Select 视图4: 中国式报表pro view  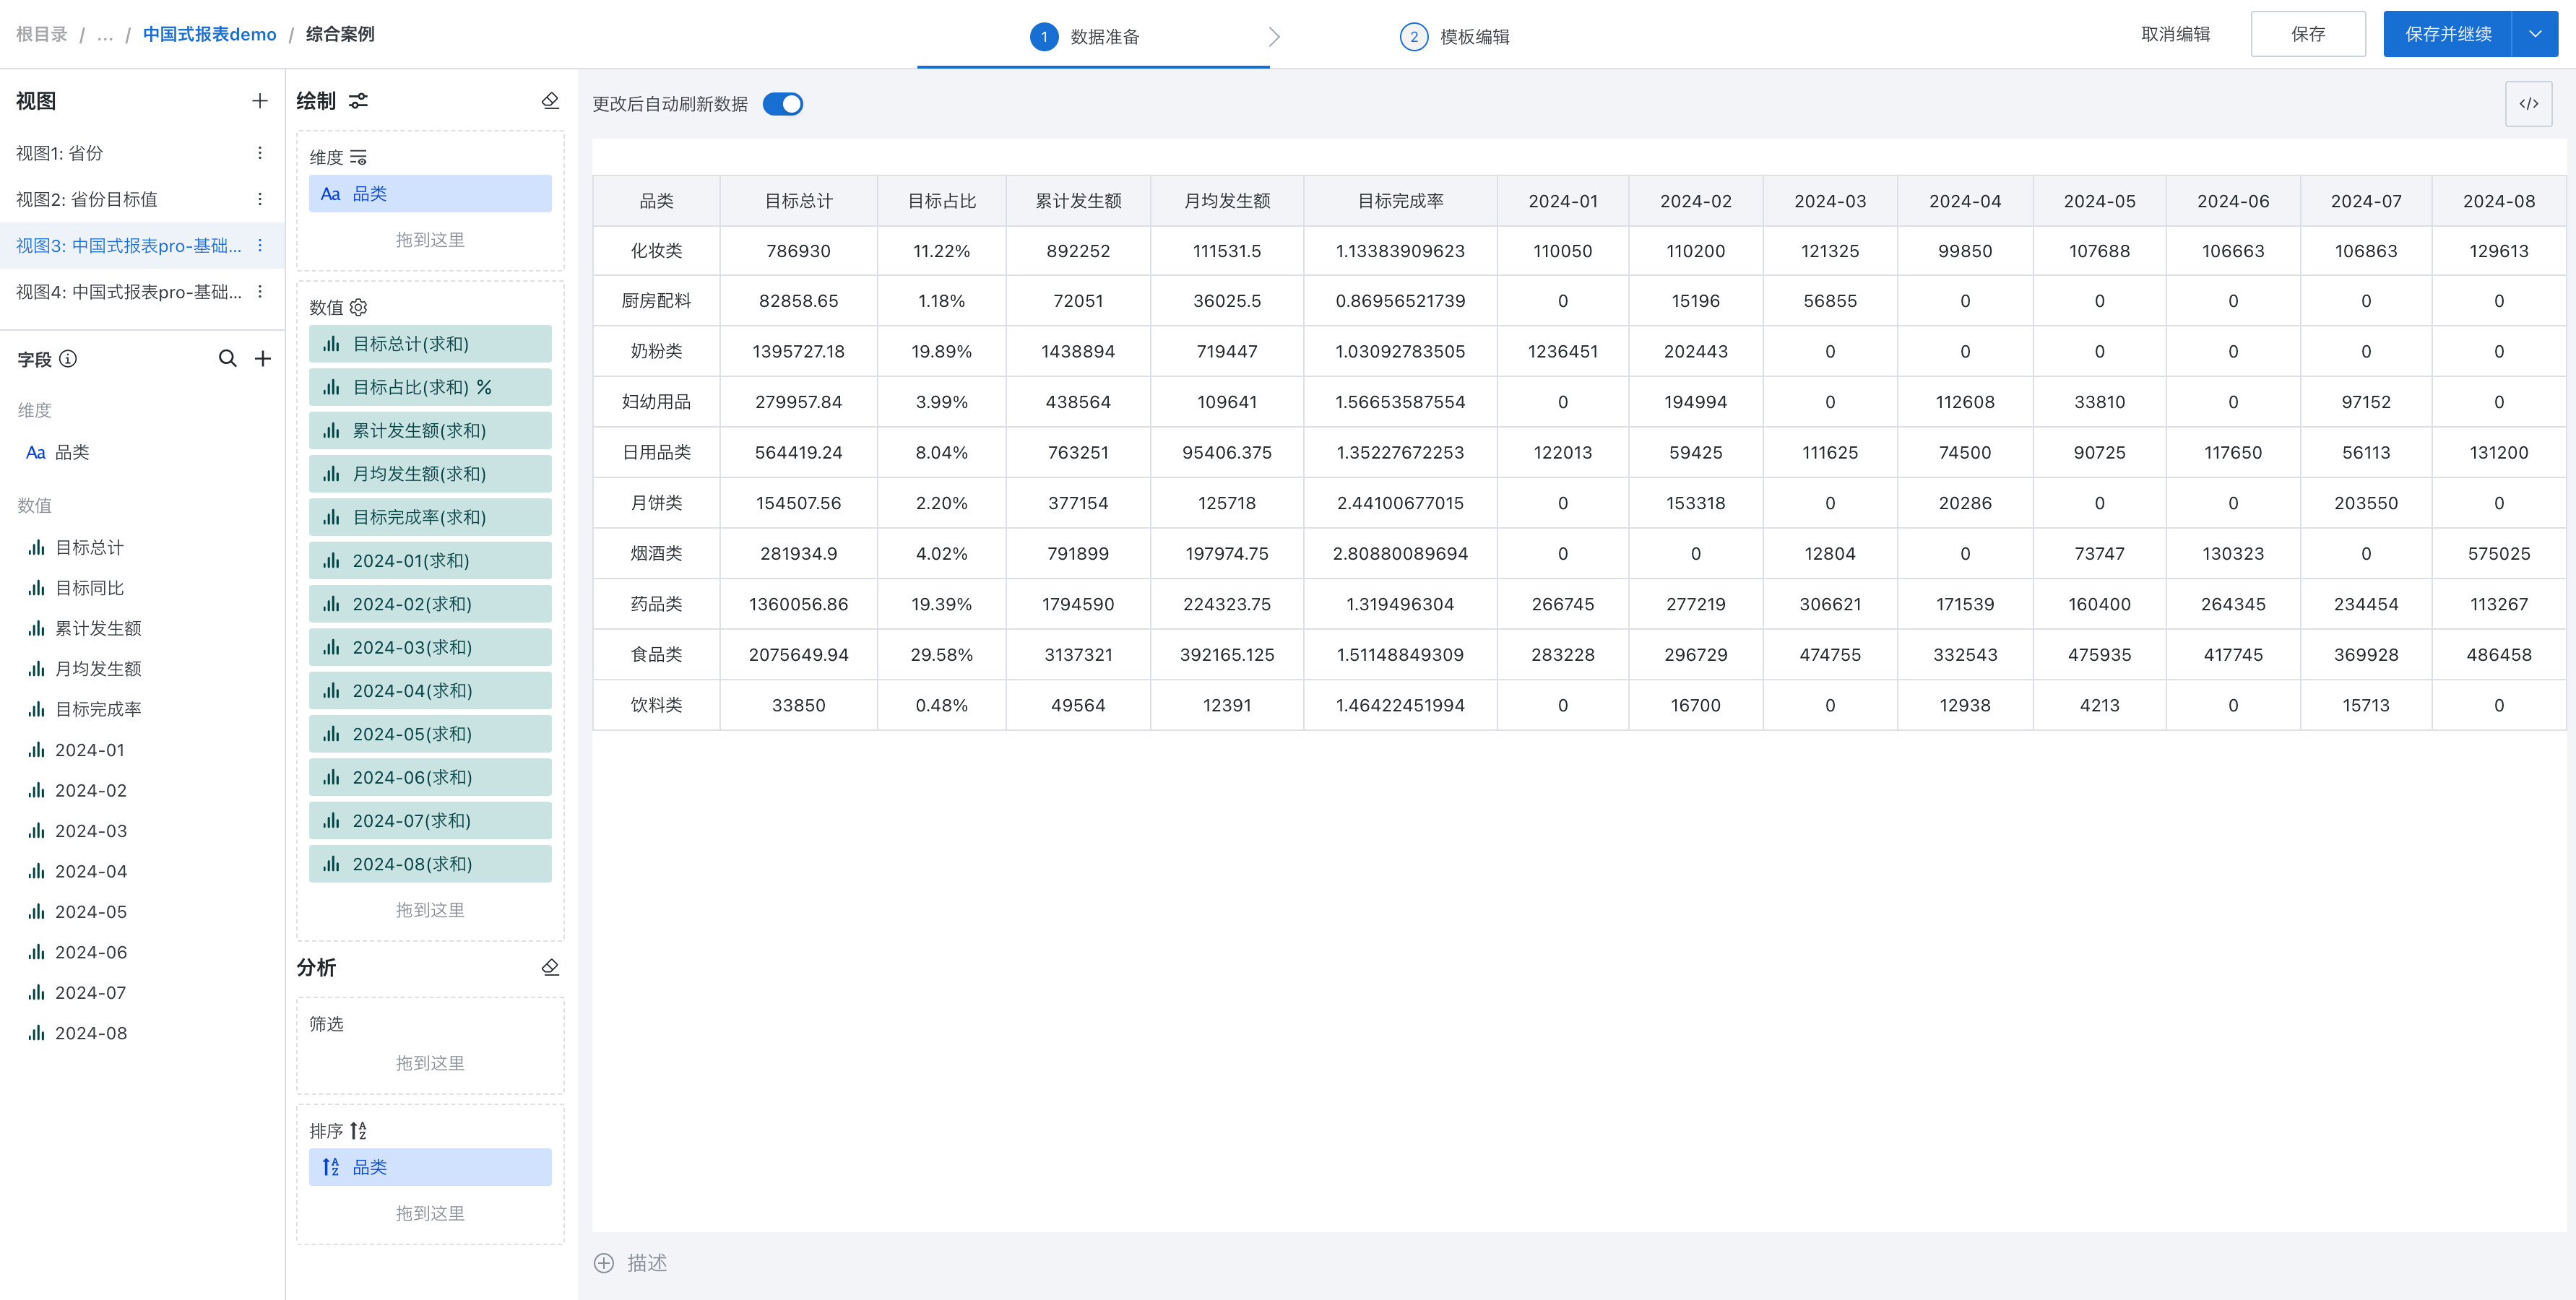142,292
